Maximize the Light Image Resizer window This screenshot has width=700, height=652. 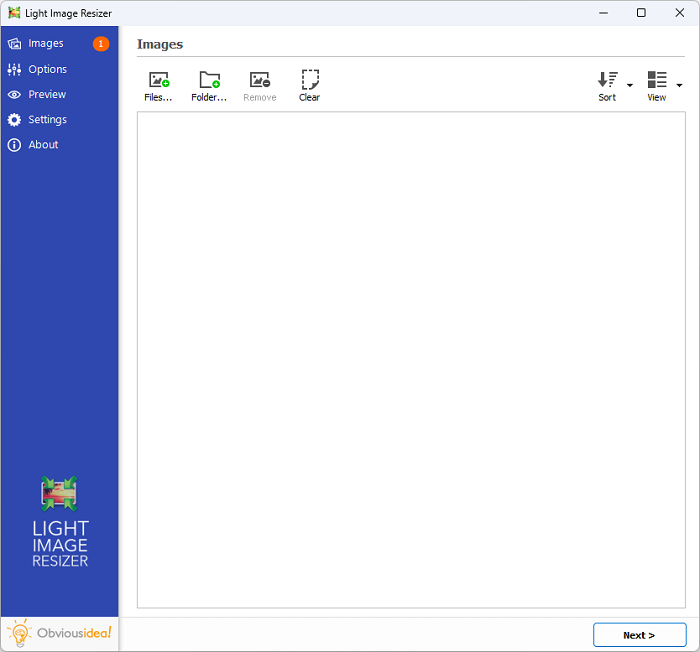[x=641, y=13]
